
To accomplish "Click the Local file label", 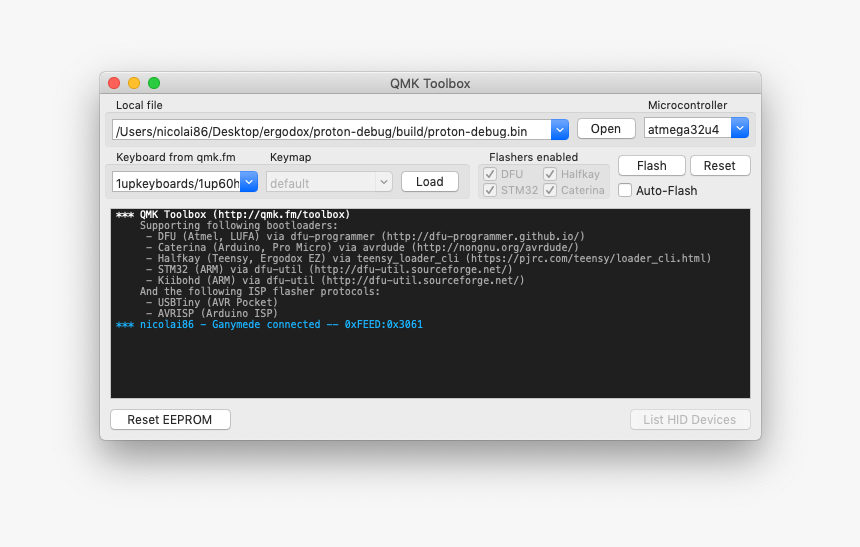I will pos(139,105).
